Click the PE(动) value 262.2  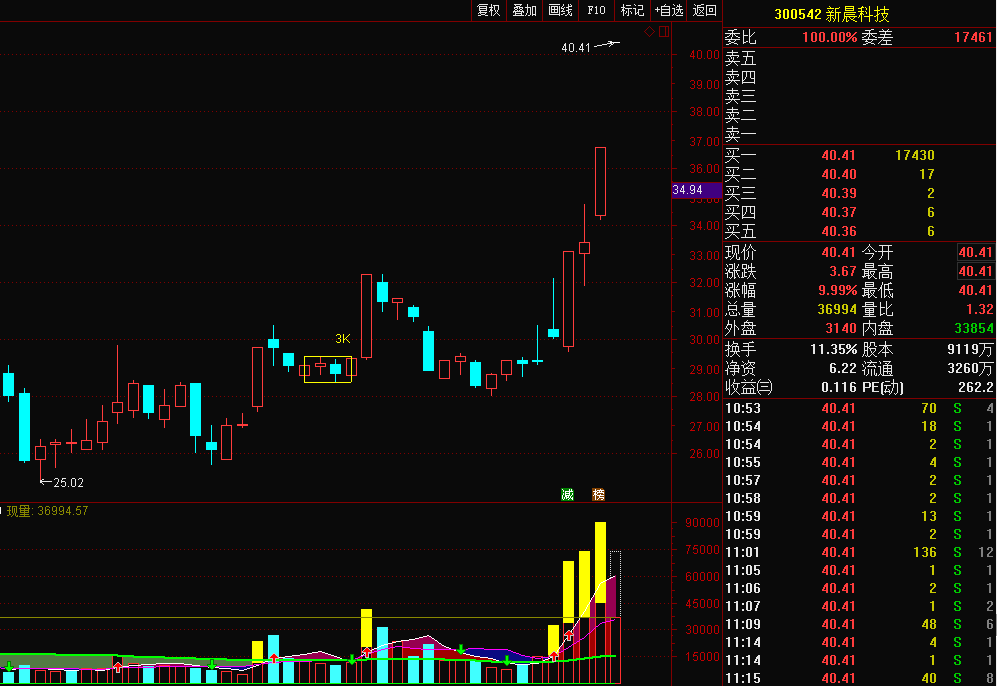(x=975, y=387)
